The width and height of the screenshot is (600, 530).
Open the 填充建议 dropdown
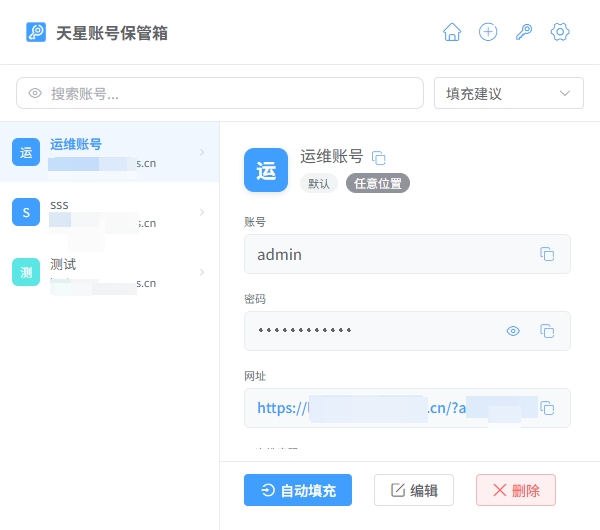coord(509,93)
